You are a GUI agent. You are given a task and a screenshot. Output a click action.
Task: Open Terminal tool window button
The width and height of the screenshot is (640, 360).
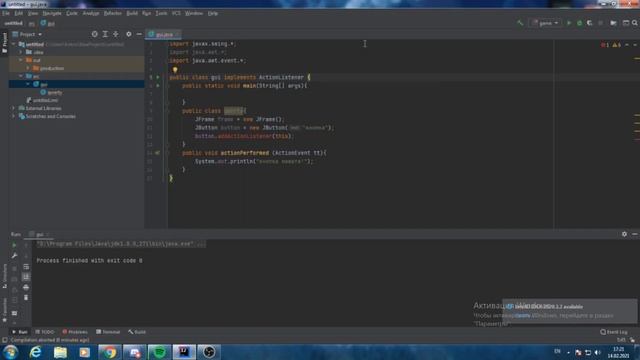(108, 332)
